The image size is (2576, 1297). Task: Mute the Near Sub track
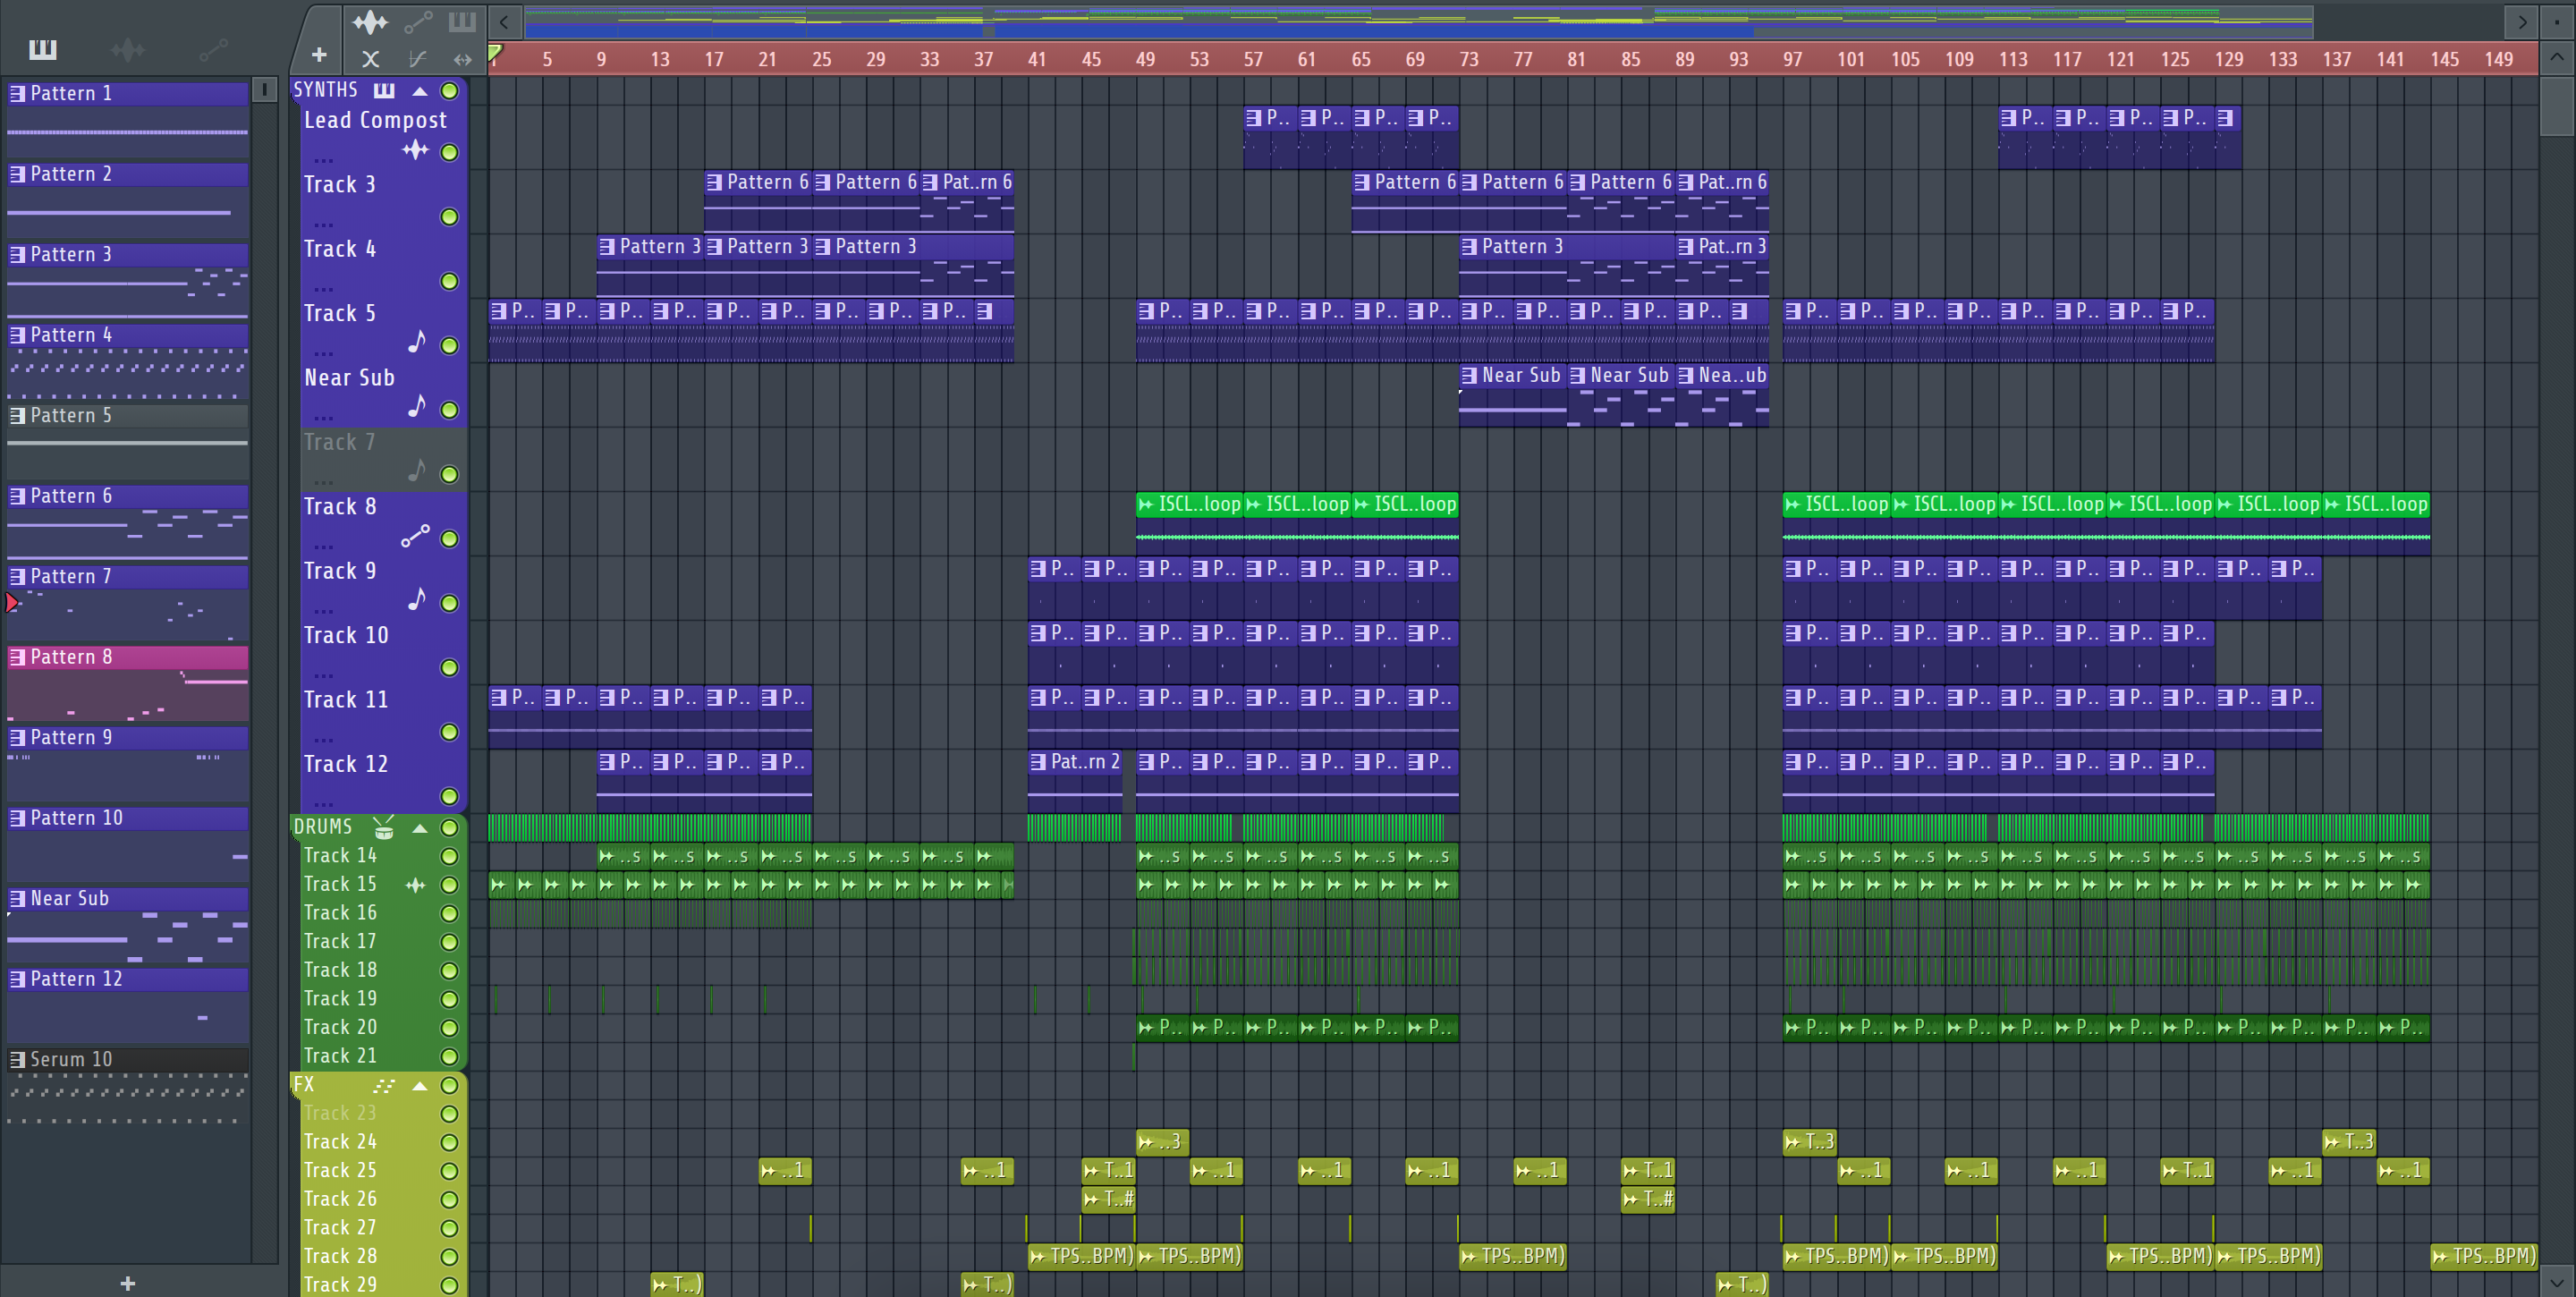pyautogui.click(x=450, y=410)
